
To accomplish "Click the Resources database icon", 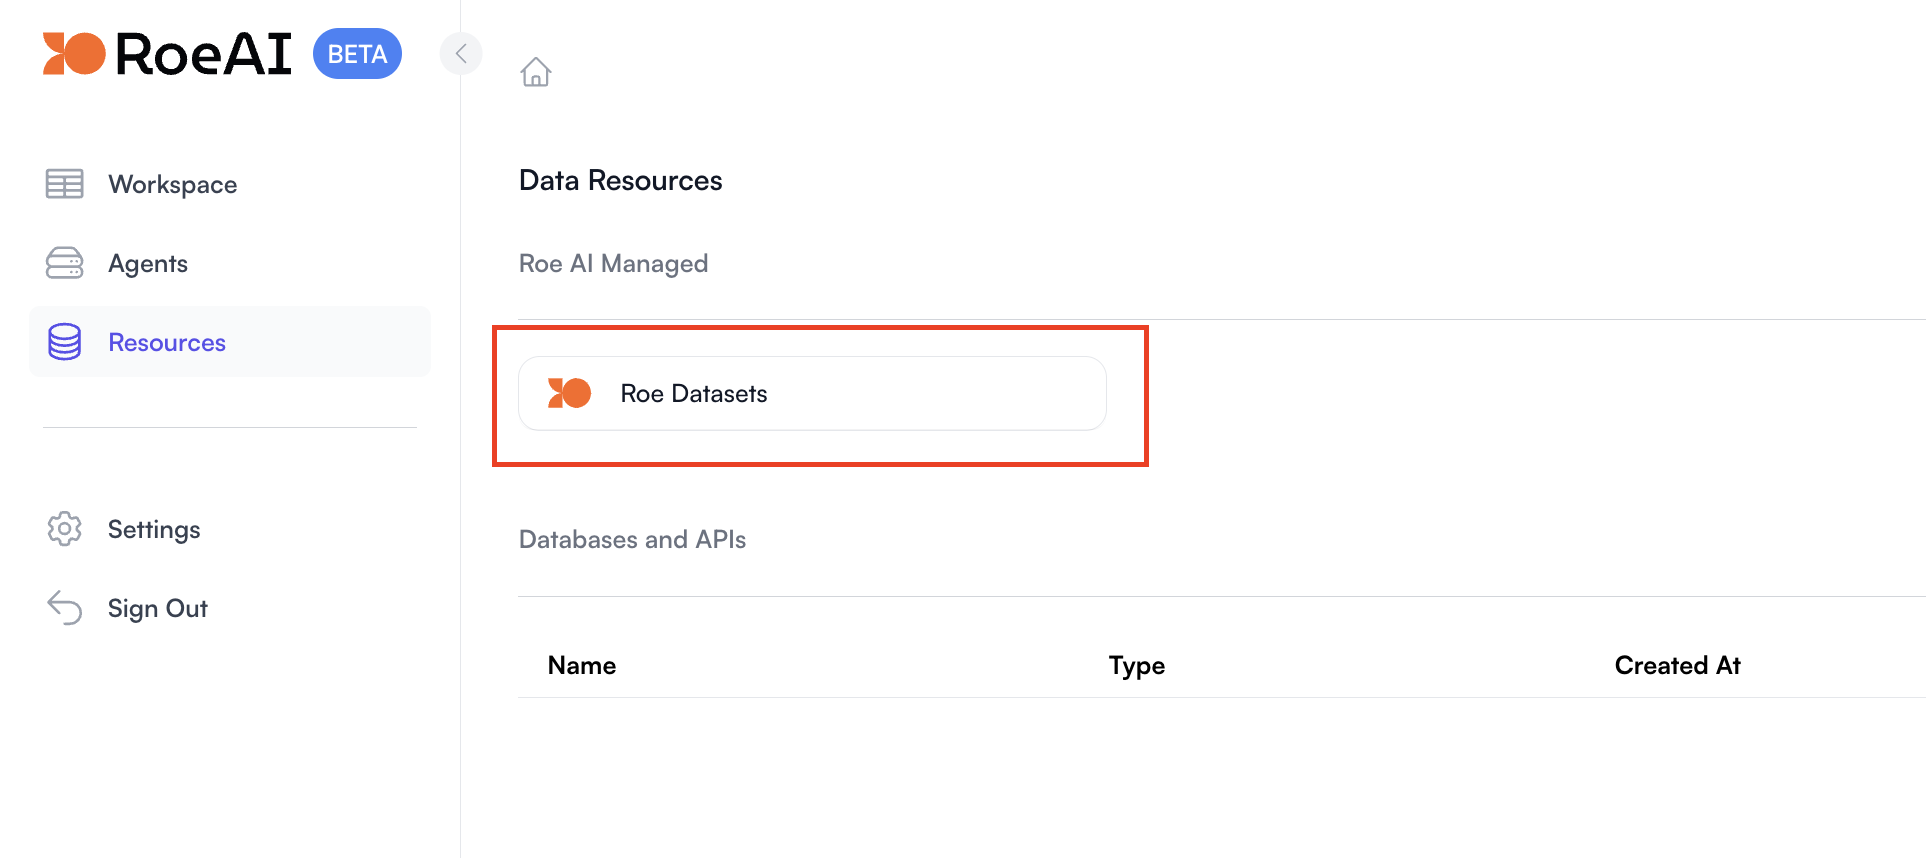I will pyautogui.click(x=65, y=342).
